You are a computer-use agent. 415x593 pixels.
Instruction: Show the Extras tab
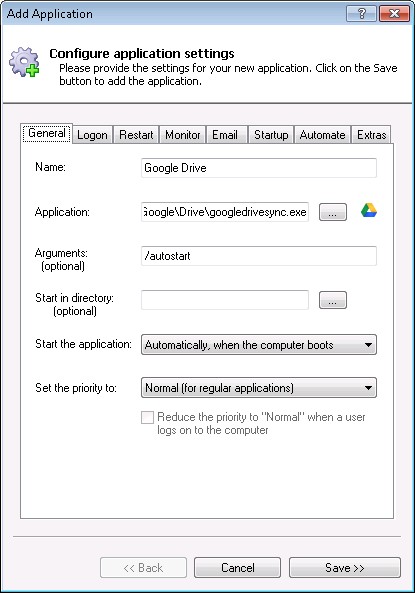[371, 135]
